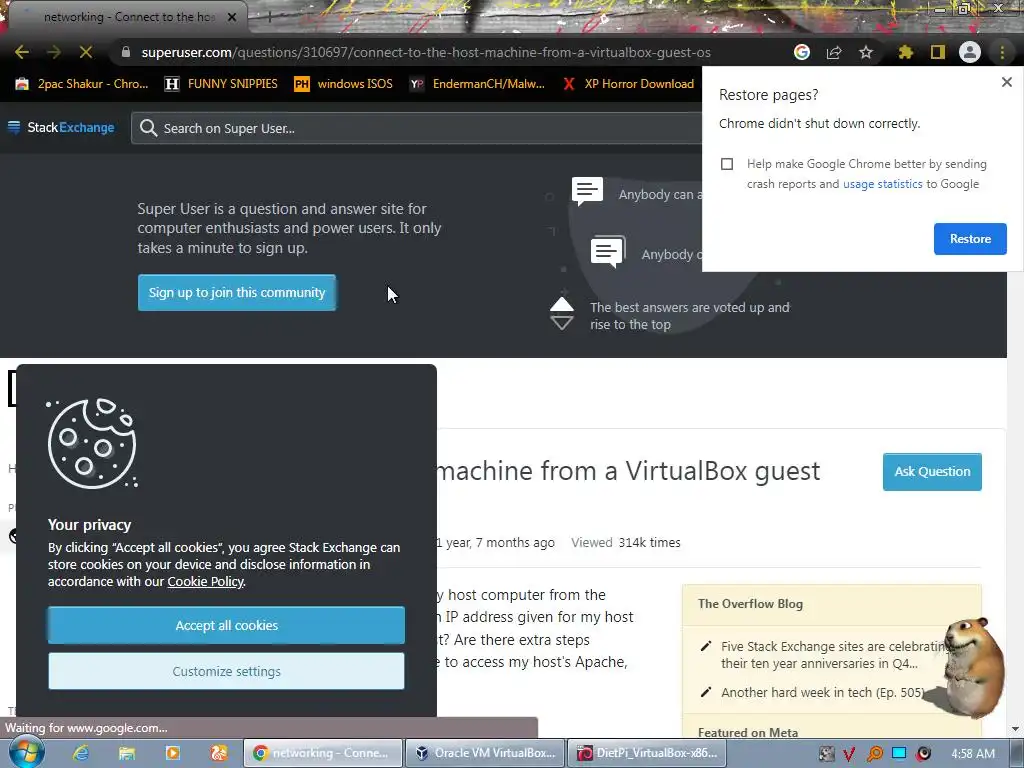1024x768 pixels.
Task: Click the upvote arrow illustration icon
Action: pos(562,305)
